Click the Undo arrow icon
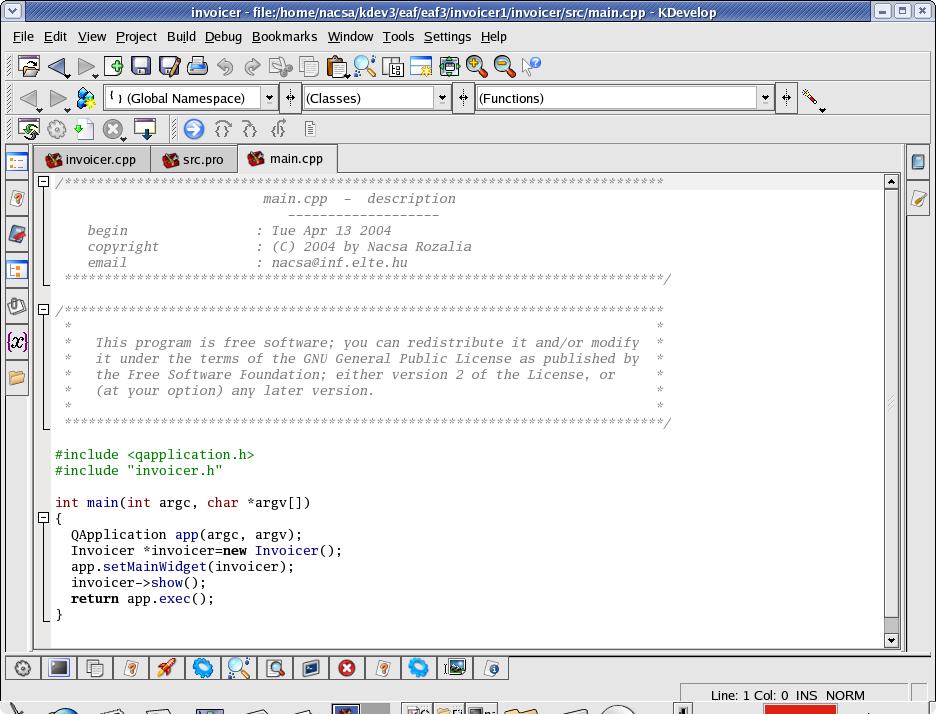The image size is (936, 714). pos(225,66)
